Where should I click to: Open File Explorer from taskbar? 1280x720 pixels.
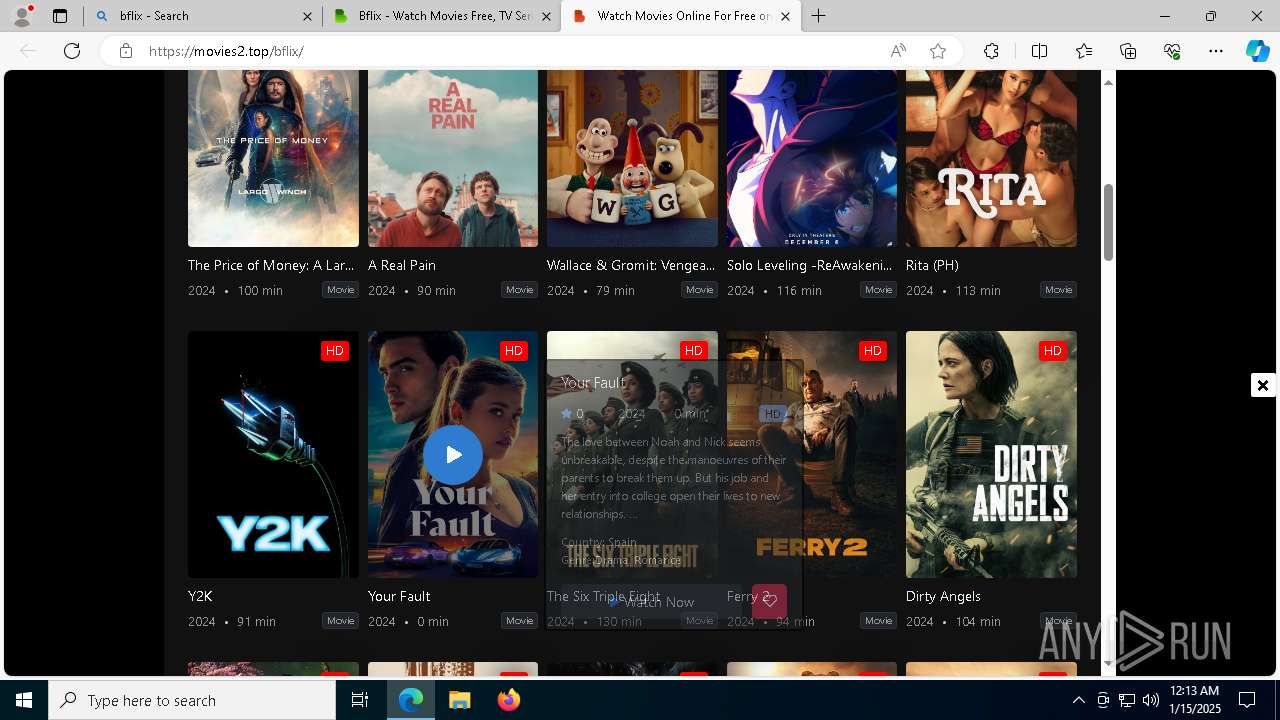459,700
